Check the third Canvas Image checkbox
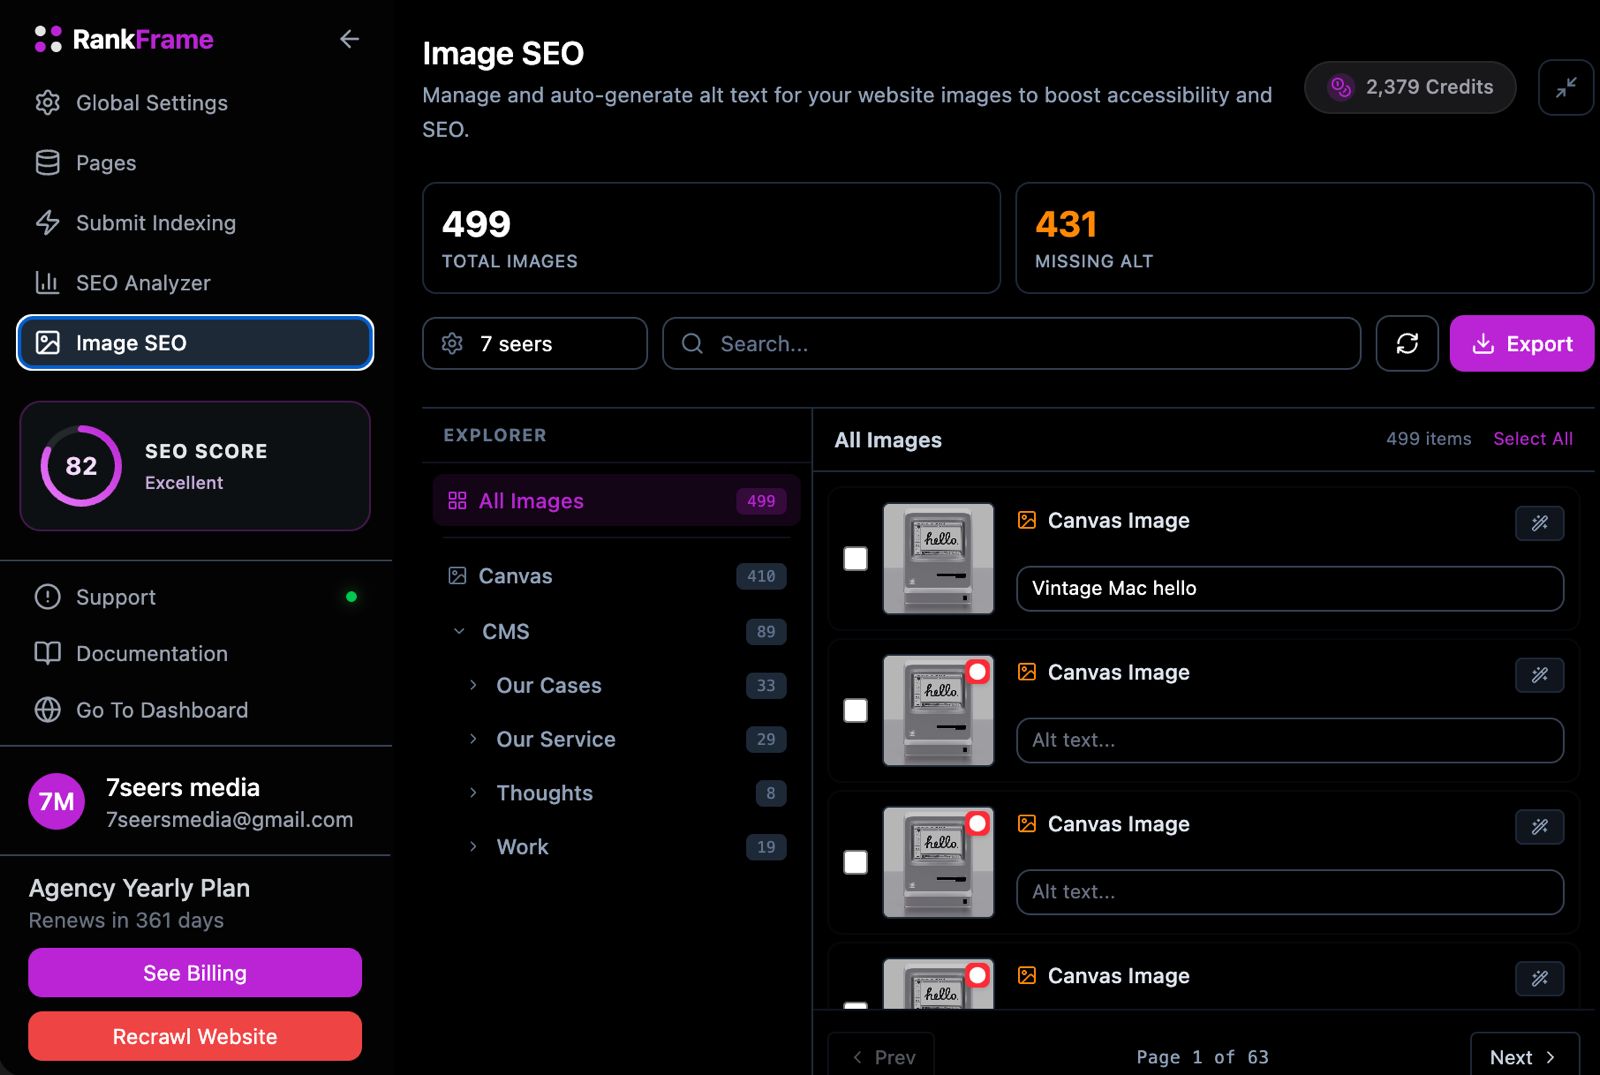The image size is (1600, 1075). (855, 863)
